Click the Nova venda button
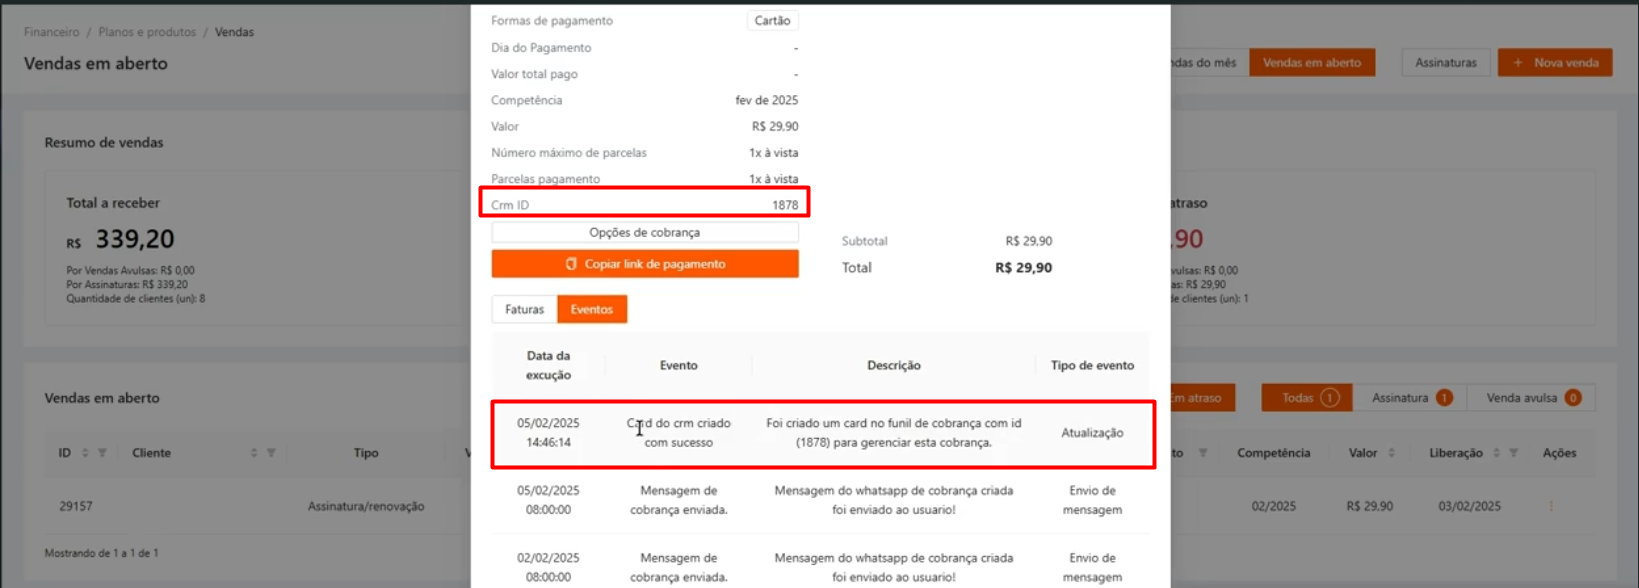Viewport: 1639px width, 588px height. [x=1554, y=63]
